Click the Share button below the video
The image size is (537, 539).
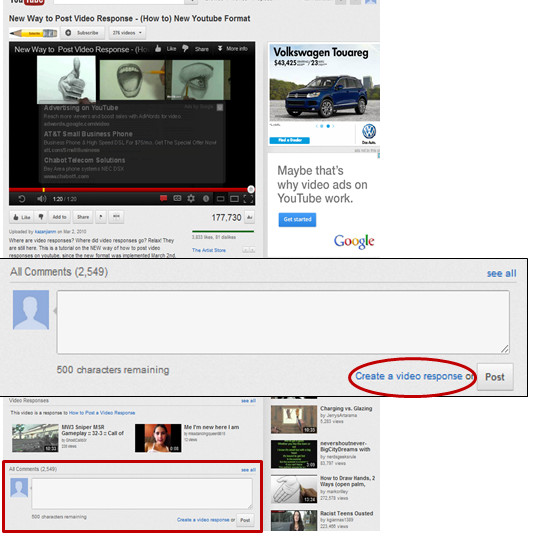(x=83, y=217)
